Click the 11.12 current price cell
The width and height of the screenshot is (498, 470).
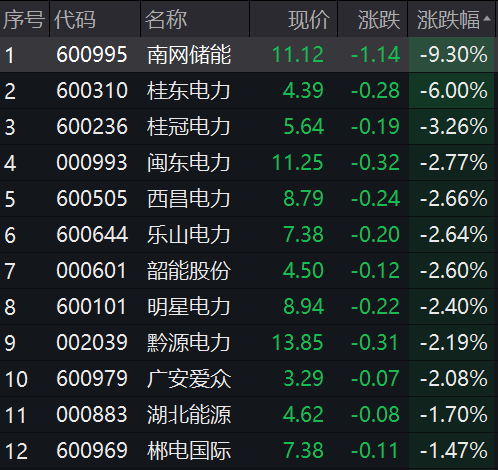coord(298,54)
